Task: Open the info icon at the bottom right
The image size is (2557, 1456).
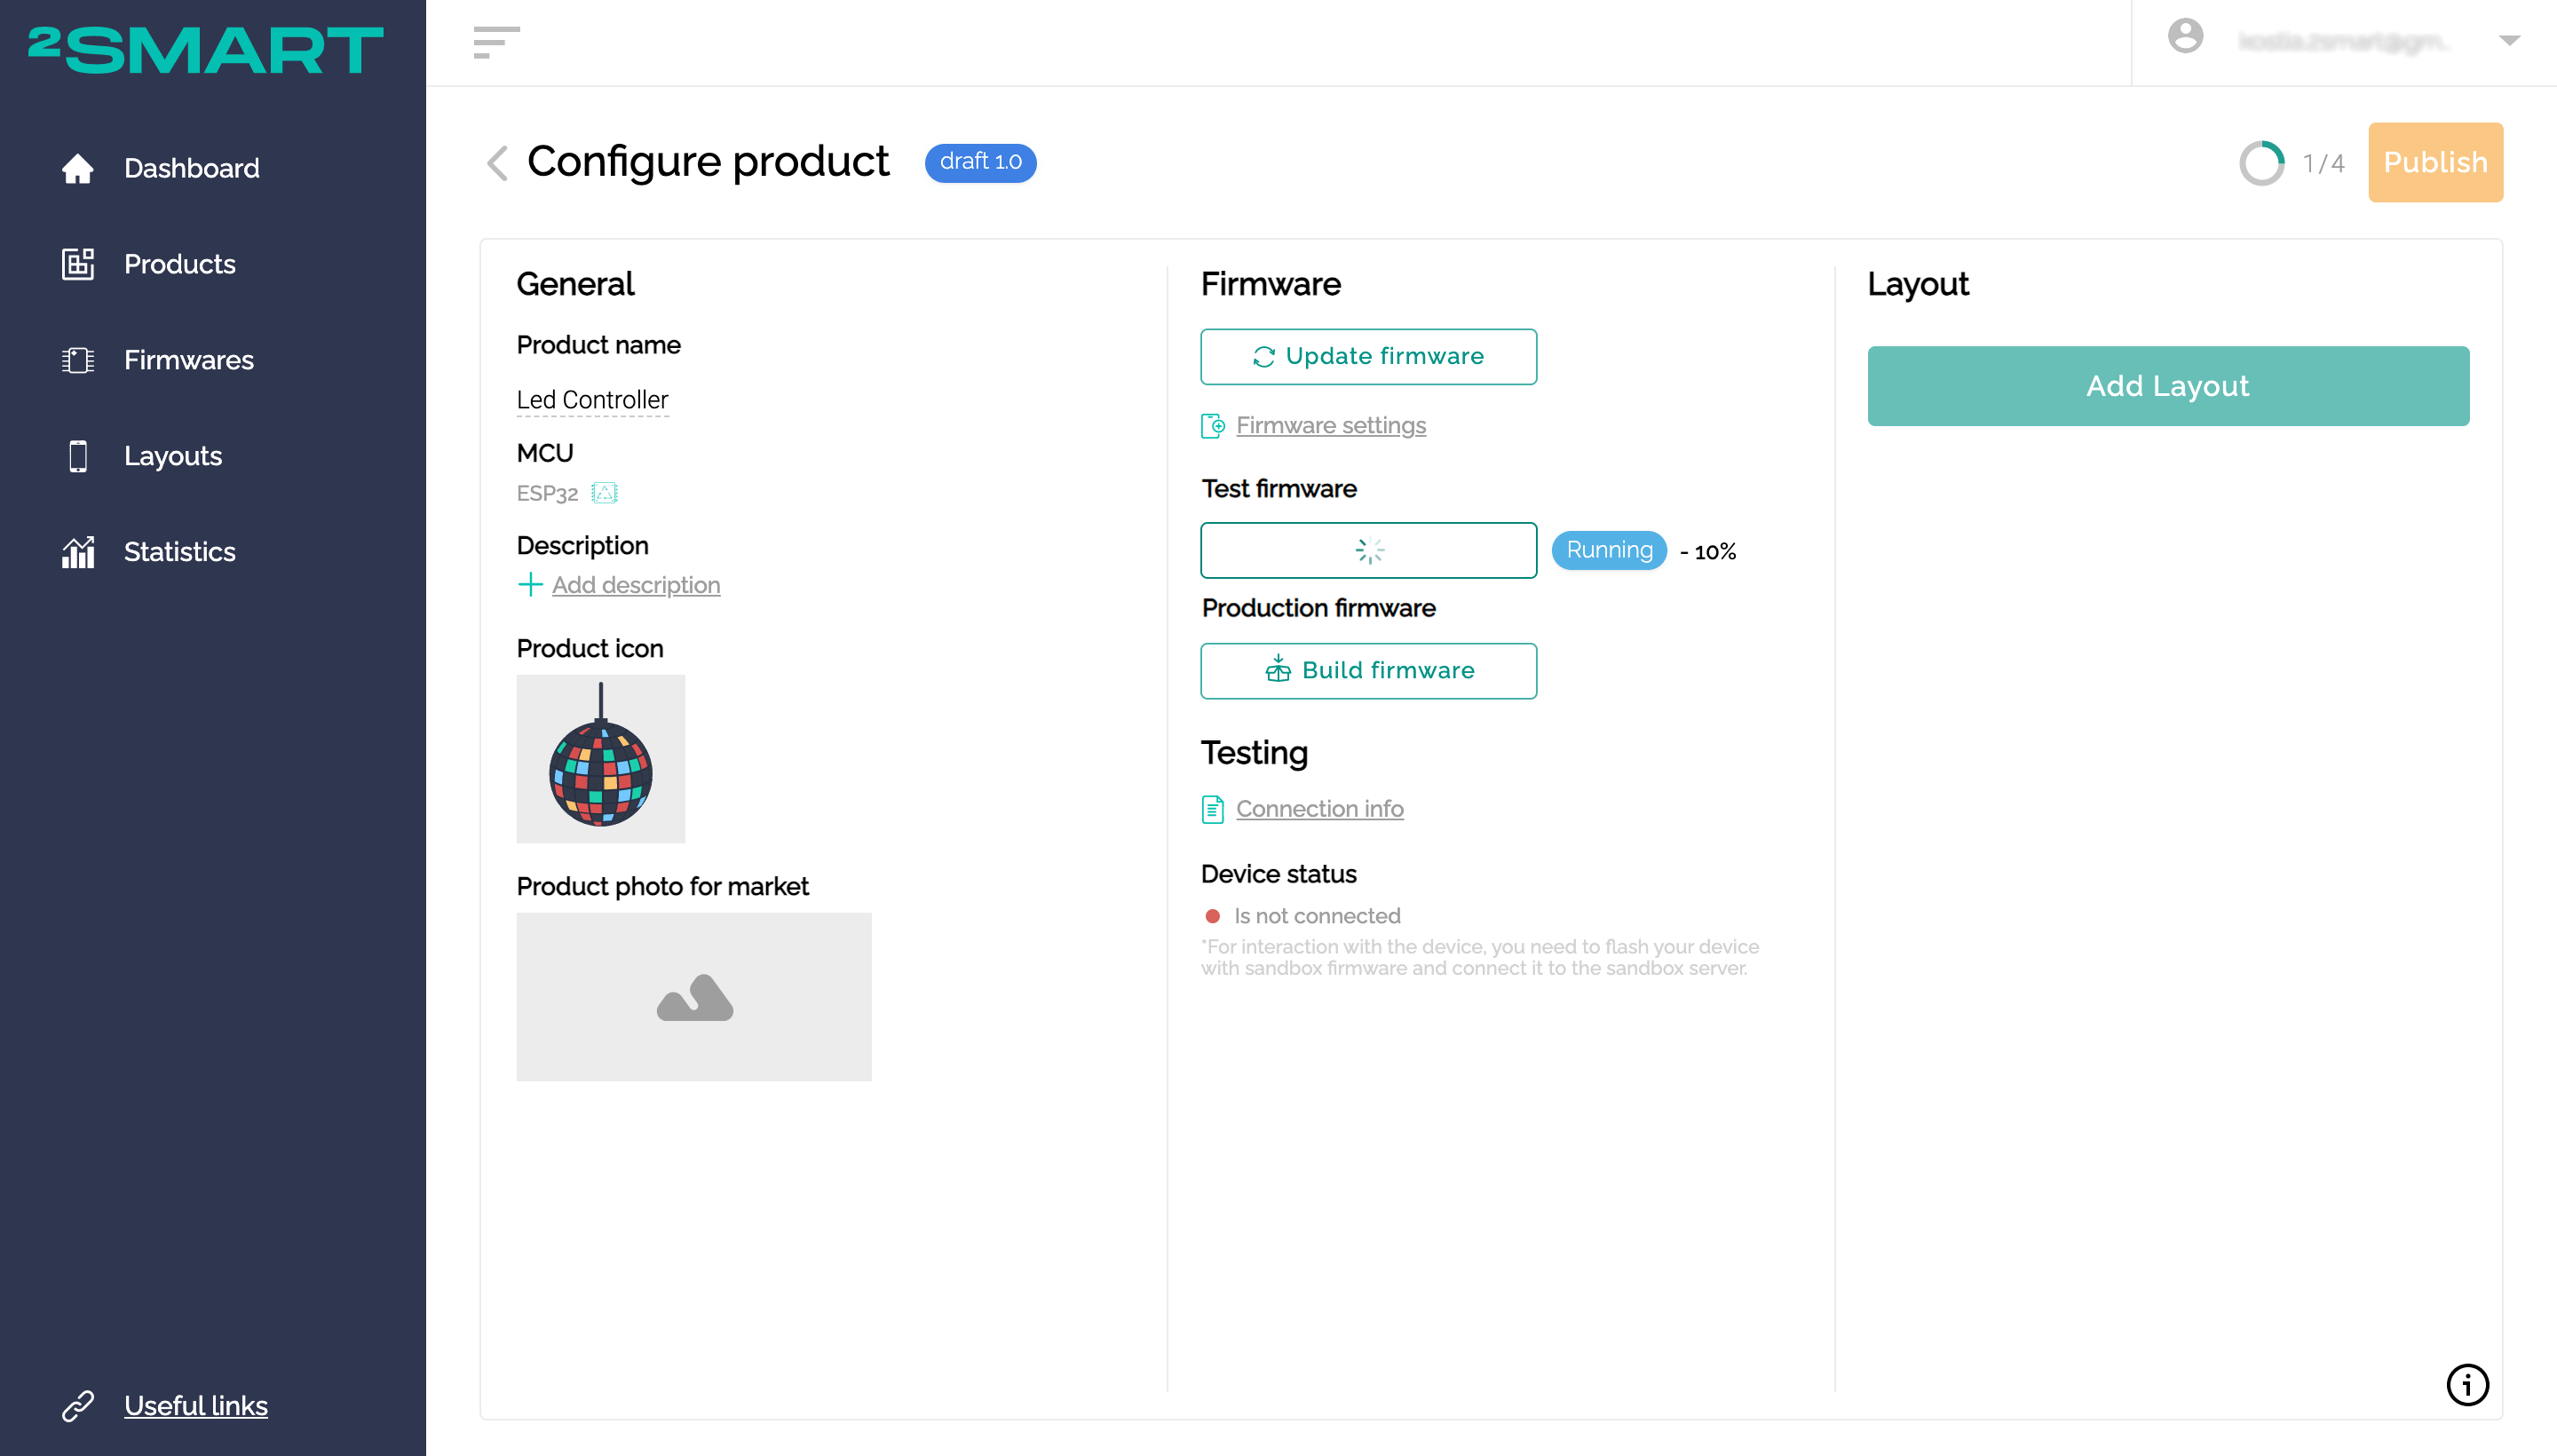Action: coord(2466,1384)
